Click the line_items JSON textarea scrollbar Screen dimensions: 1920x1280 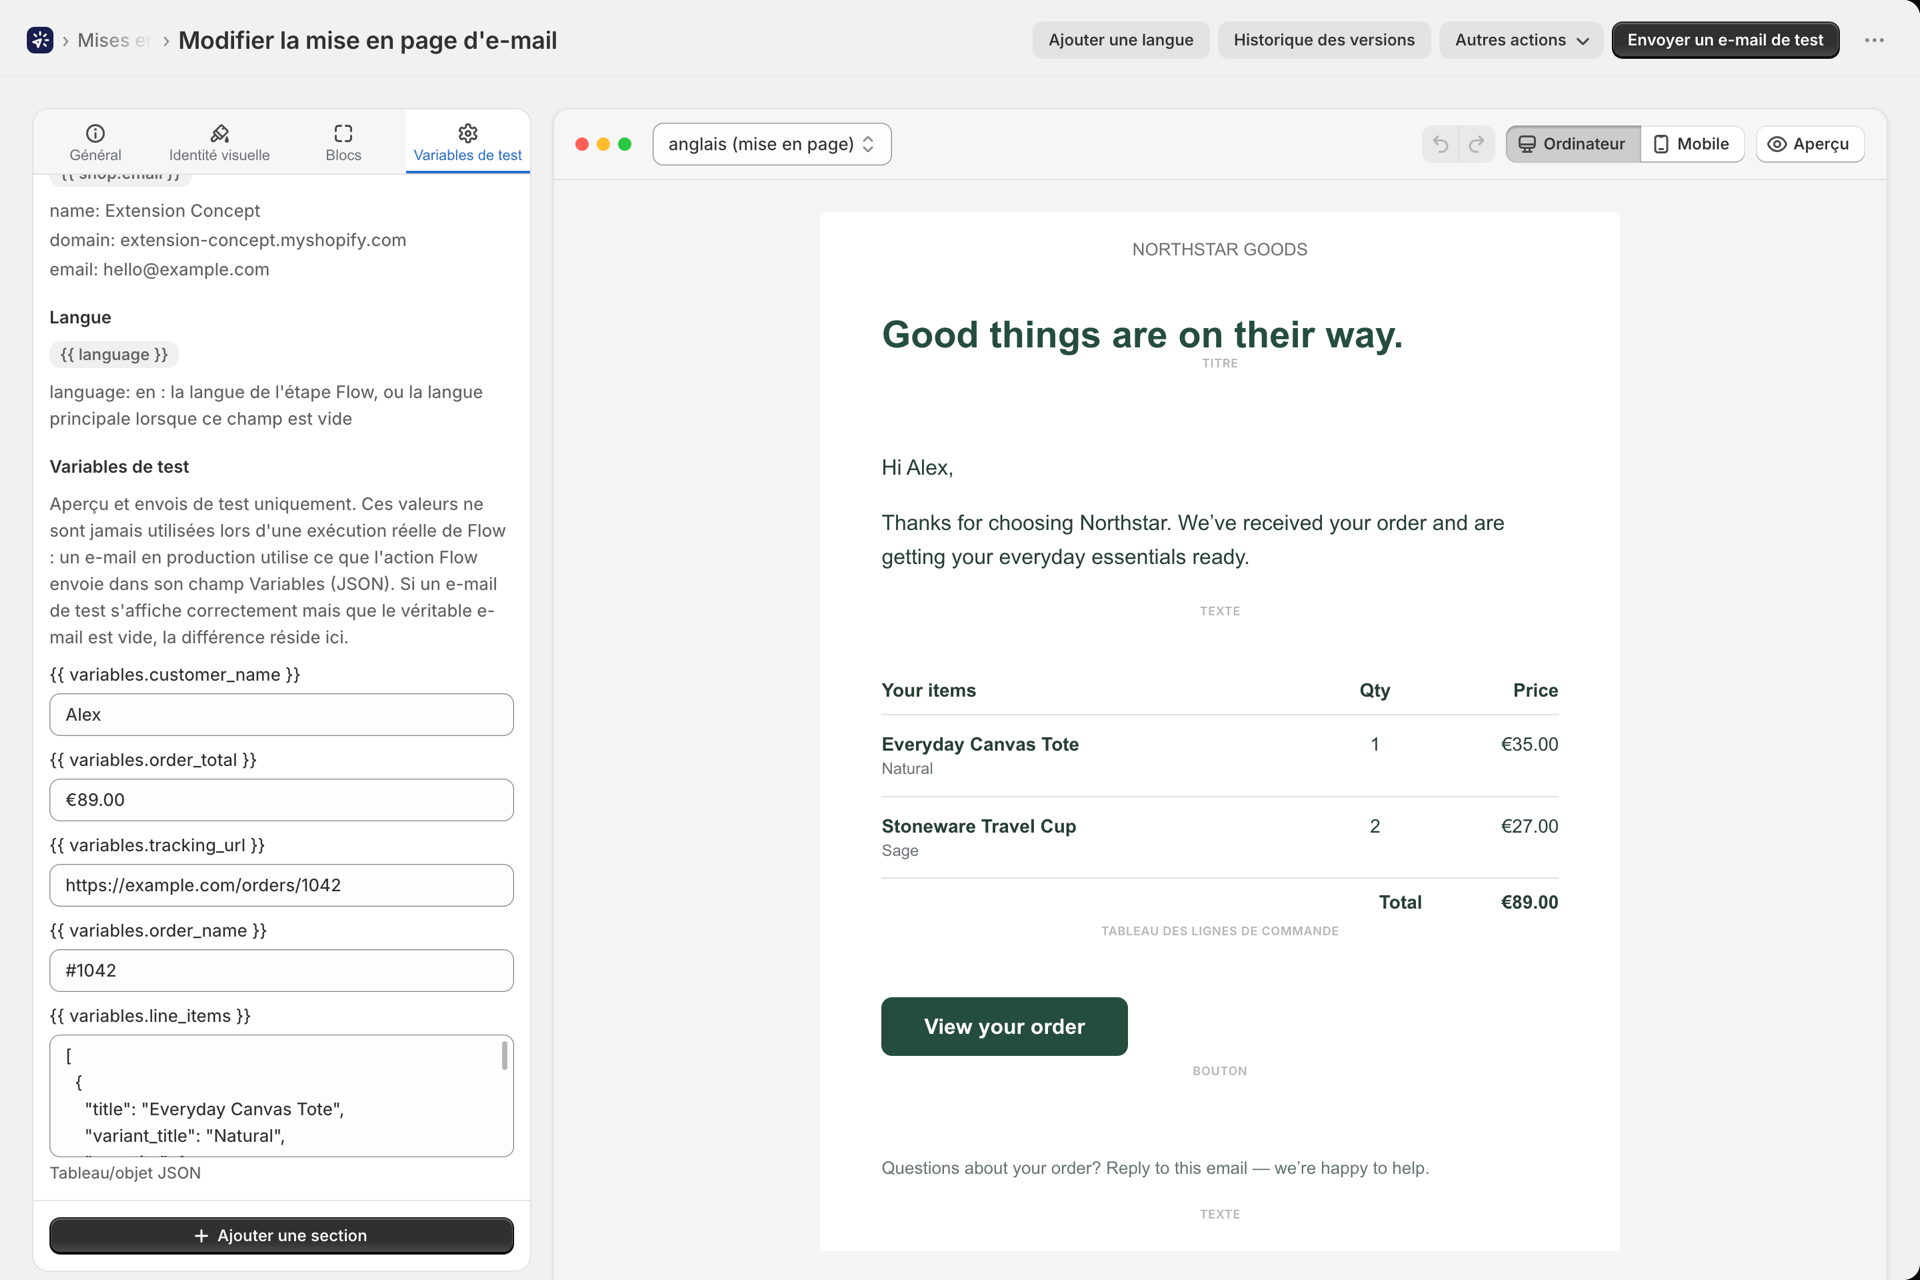point(504,1056)
